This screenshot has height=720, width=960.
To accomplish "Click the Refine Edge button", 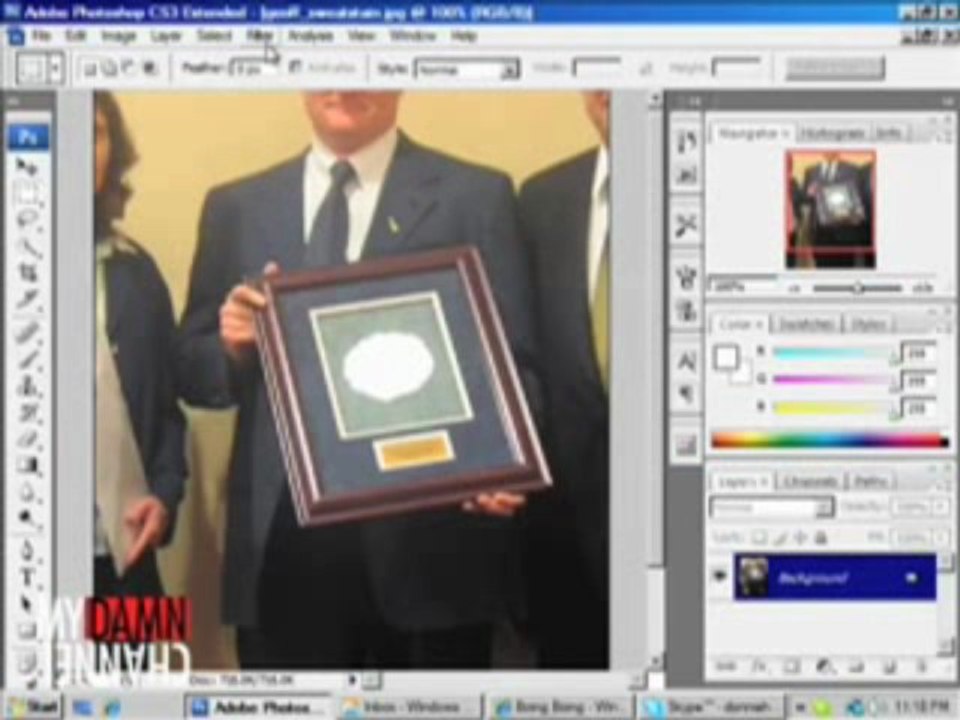I will click(x=835, y=69).
